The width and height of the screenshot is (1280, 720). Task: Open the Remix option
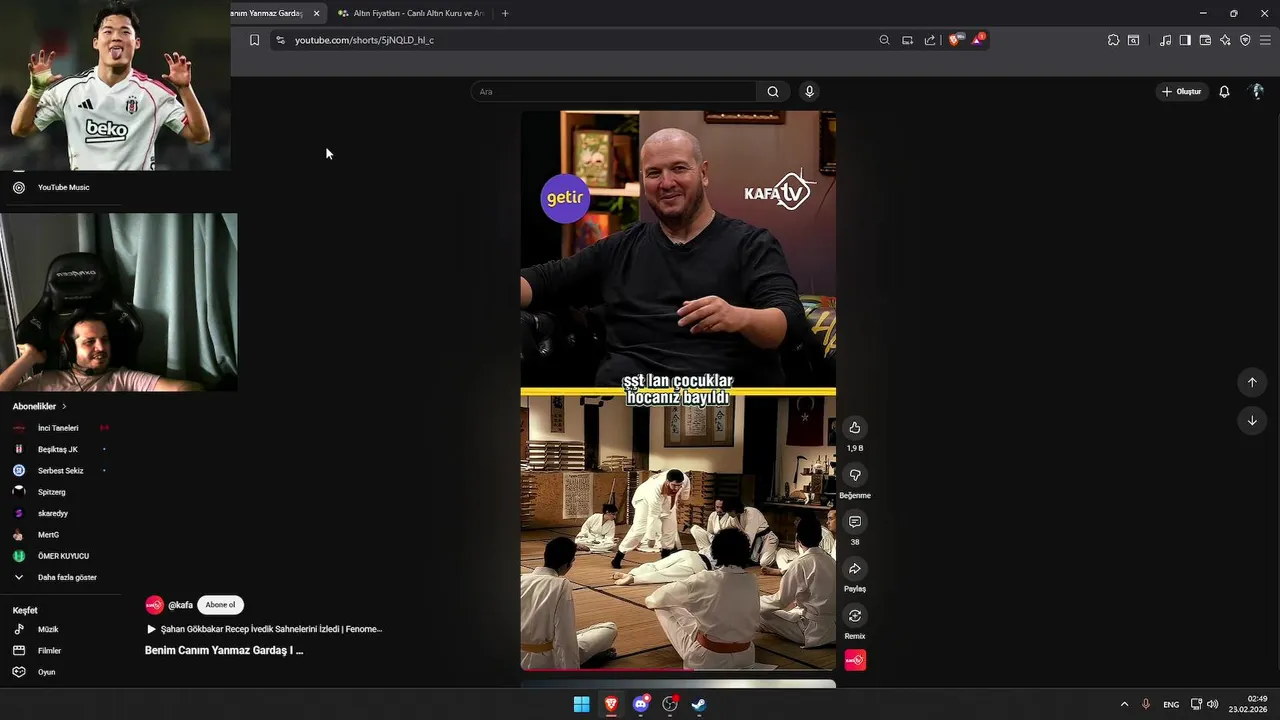pos(854,615)
